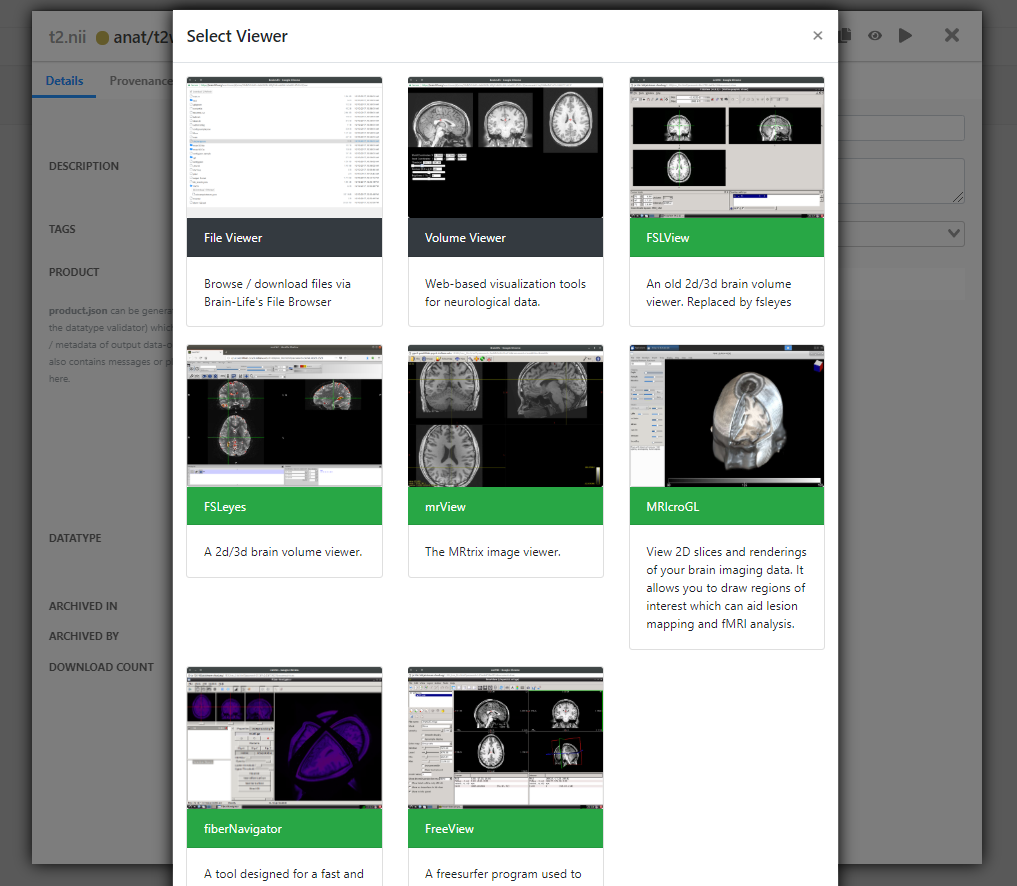Open the FSLView screenshot thumbnail
The image size is (1017, 886).
(x=726, y=147)
